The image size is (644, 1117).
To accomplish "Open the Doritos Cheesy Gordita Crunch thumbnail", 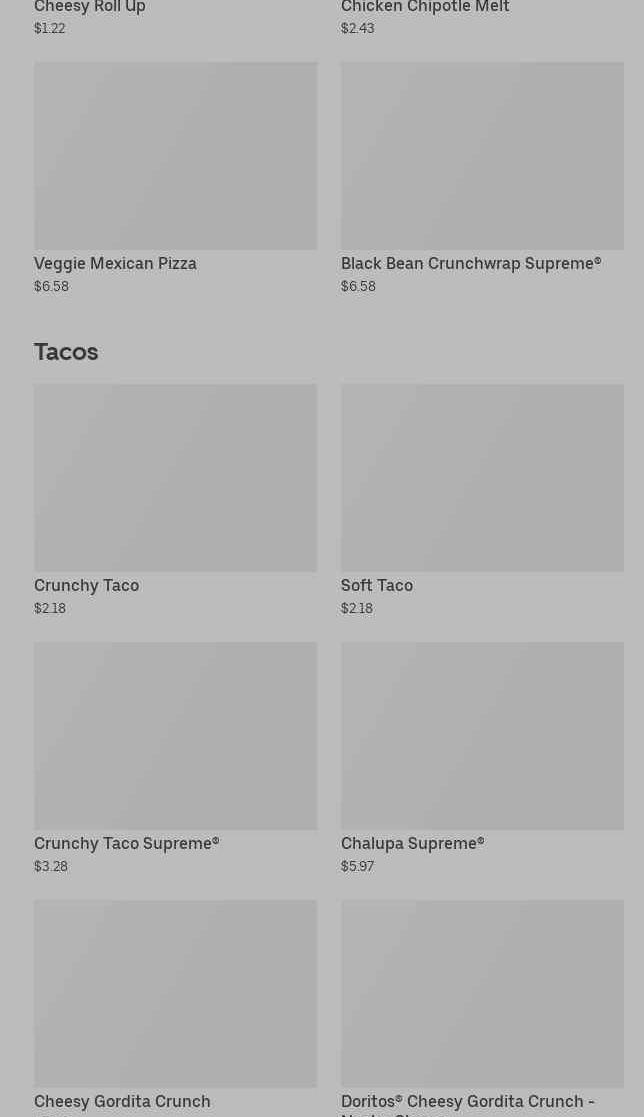I will pyautogui.click(x=482, y=994).
